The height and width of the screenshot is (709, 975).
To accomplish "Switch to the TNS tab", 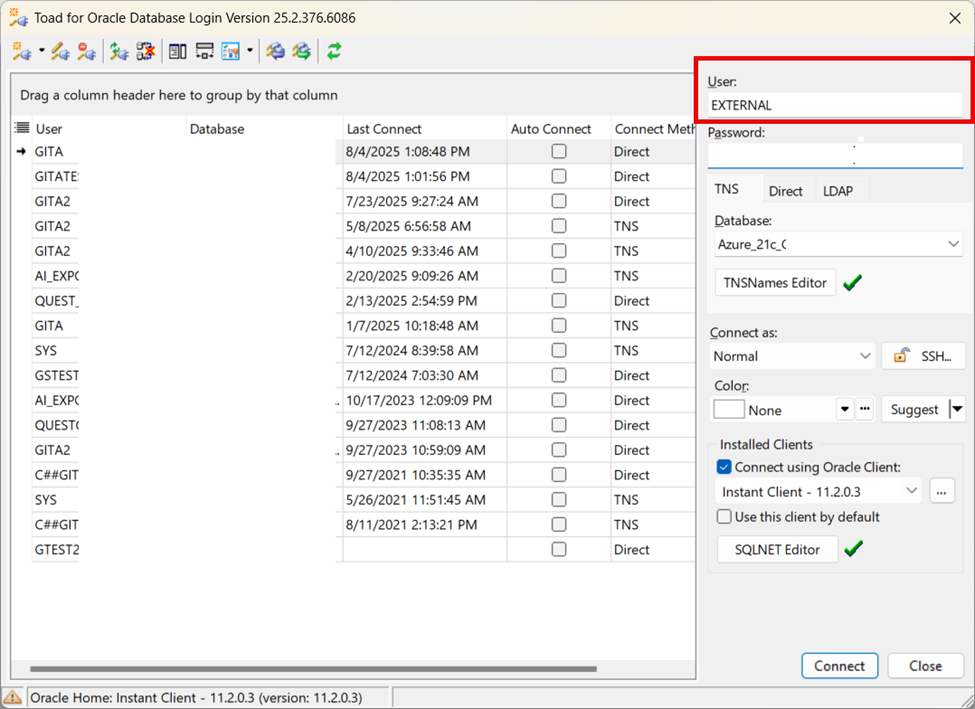I will 726,189.
